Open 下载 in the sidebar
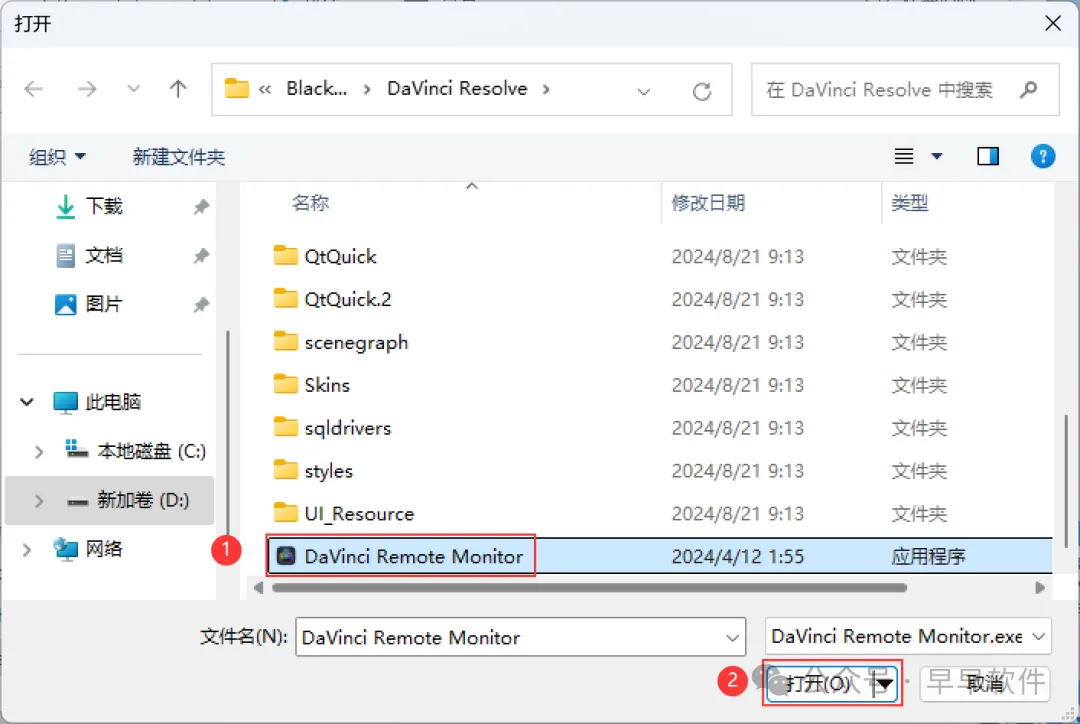The image size is (1080, 724). click(x=103, y=206)
